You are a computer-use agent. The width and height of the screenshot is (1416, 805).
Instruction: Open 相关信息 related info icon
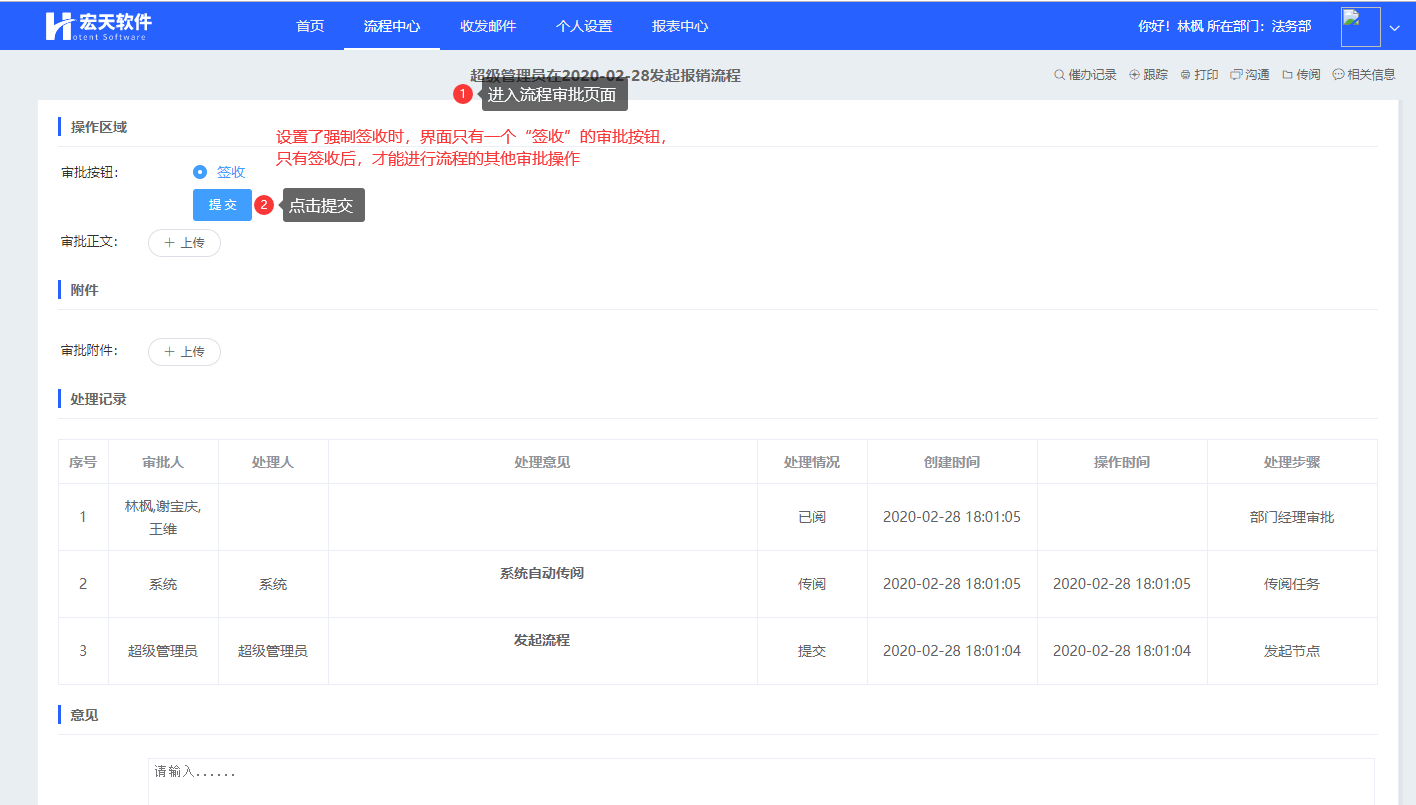pyautogui.click(x=1338, y=75)
